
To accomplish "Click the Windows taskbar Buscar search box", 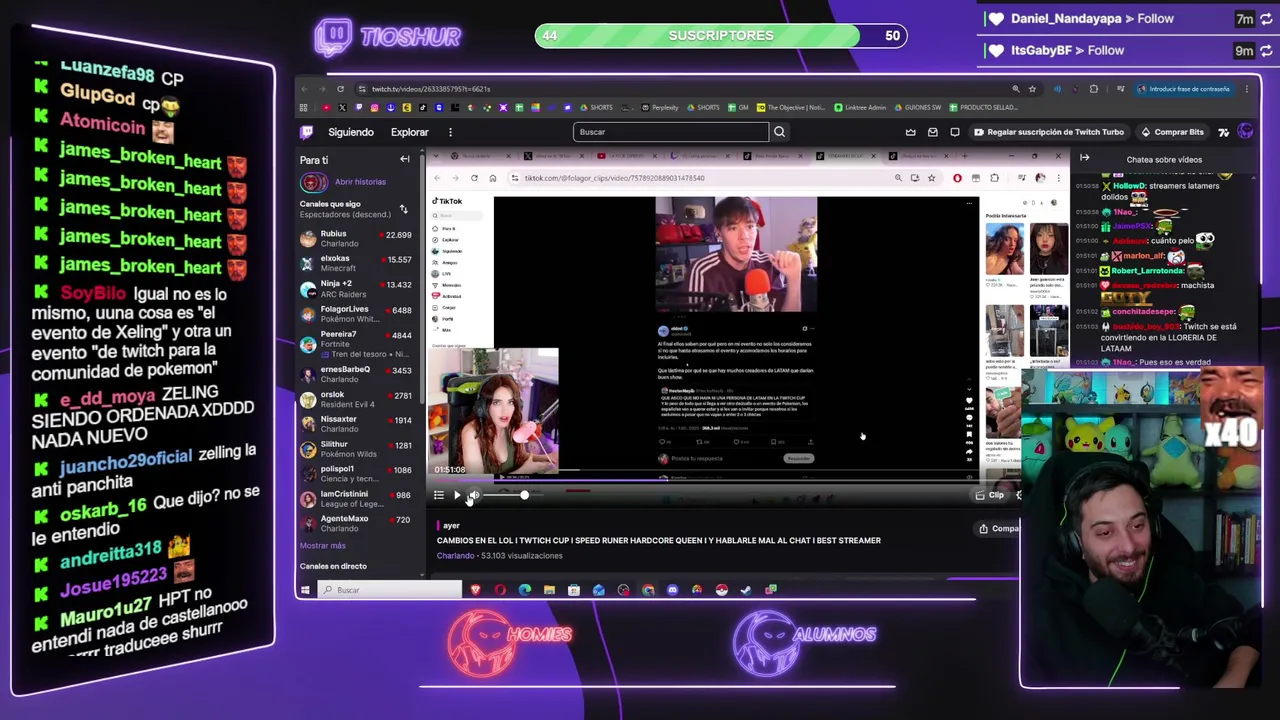I will [x=390, y=590].
